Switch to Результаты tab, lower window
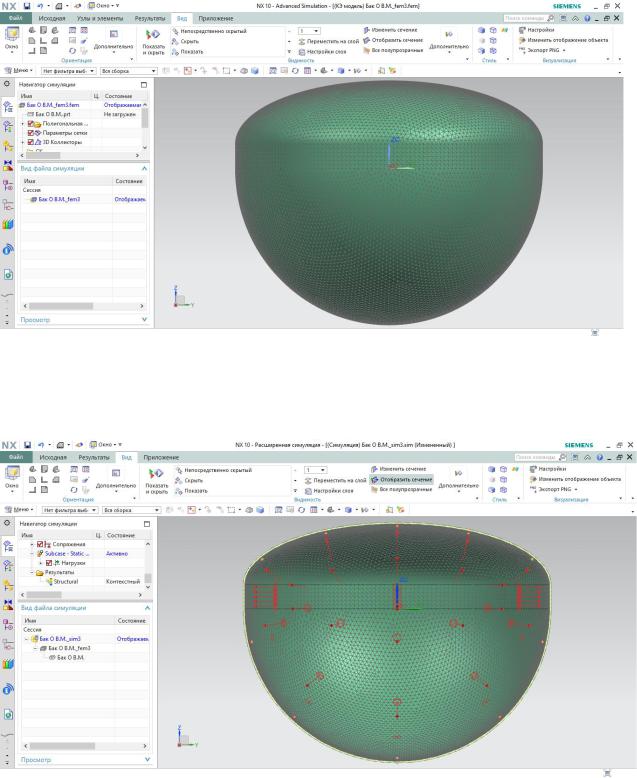Screen dimensions: 637x778 [94, 457]
